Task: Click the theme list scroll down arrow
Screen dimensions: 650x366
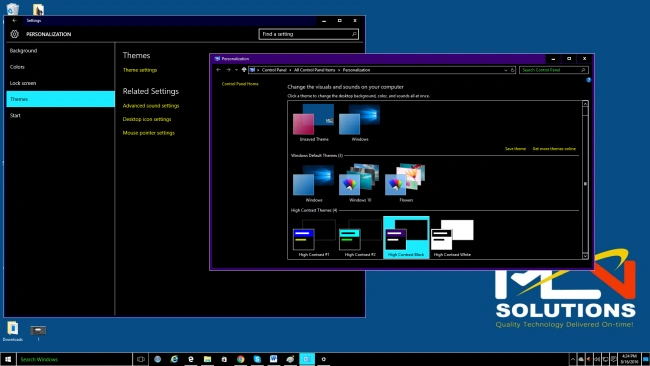Action: point(585,256)
